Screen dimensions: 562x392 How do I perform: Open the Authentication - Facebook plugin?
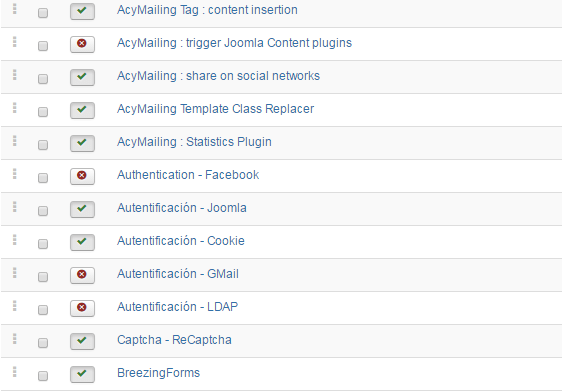tap(188, 175)
